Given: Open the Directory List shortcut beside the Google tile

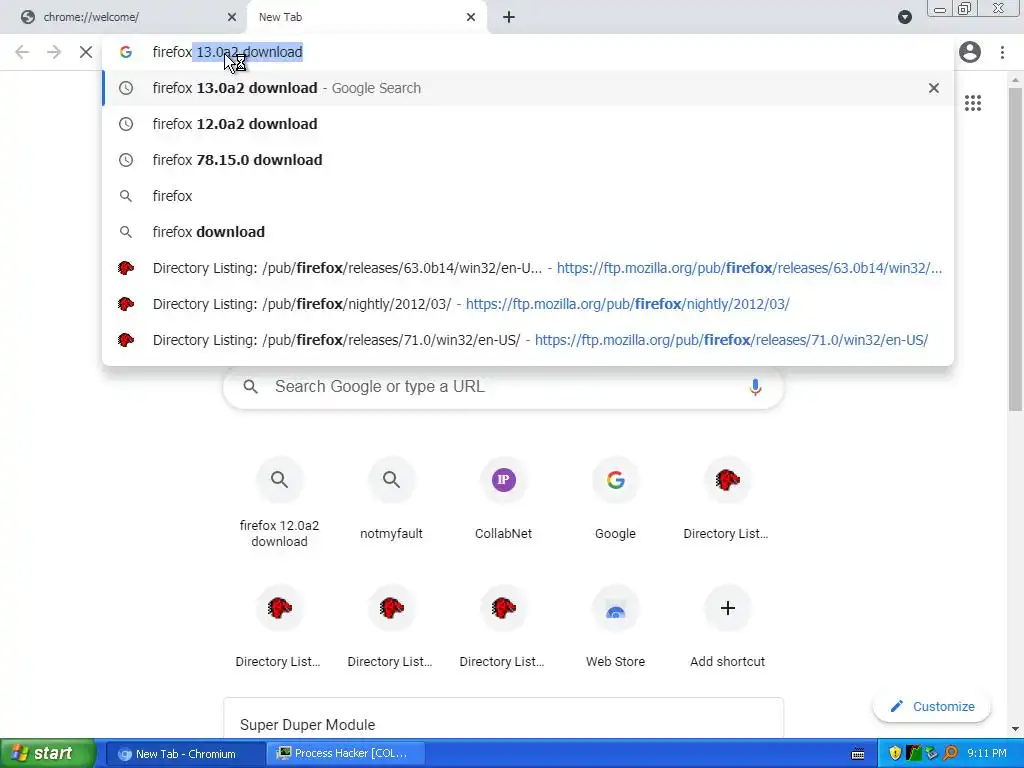Looking at the screenshot, I should click(728, 500).
